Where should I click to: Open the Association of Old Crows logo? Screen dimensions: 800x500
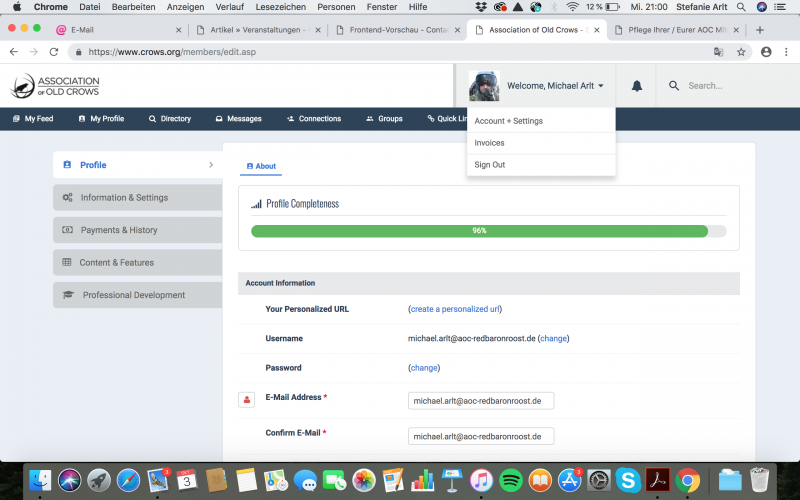click(x=55, y=86)
